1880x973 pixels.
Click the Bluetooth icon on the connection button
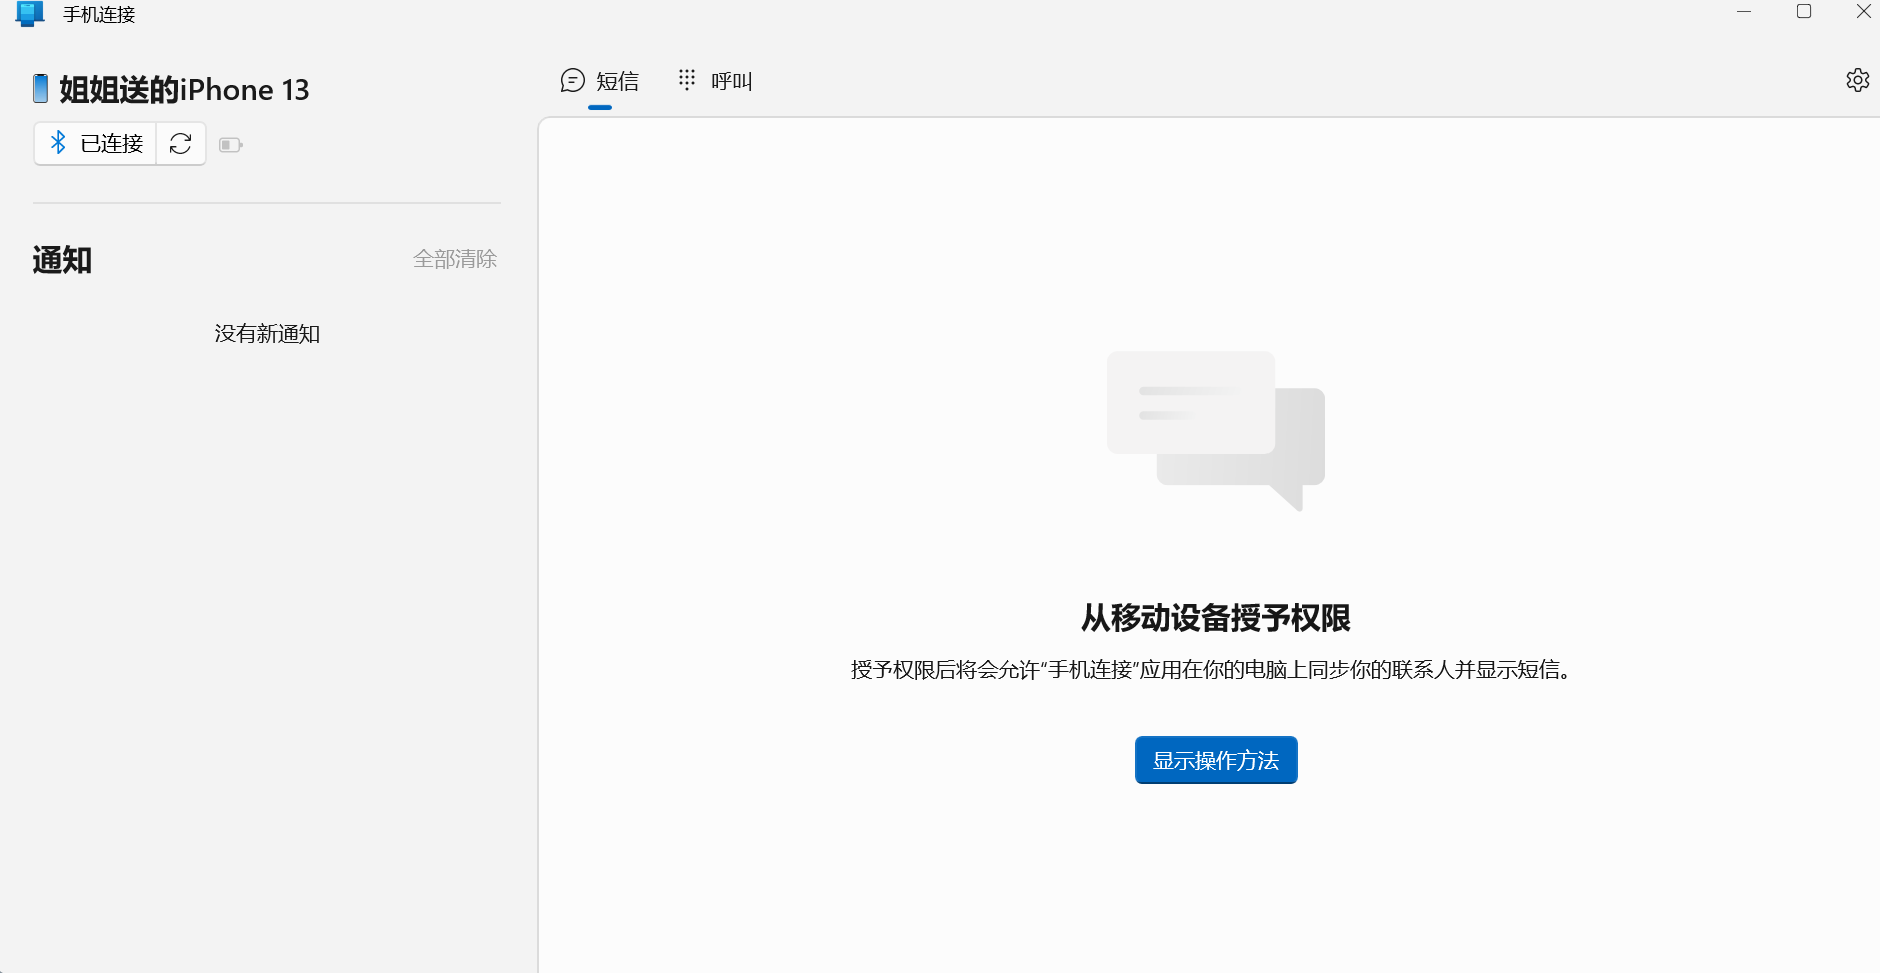click(60, 143)
